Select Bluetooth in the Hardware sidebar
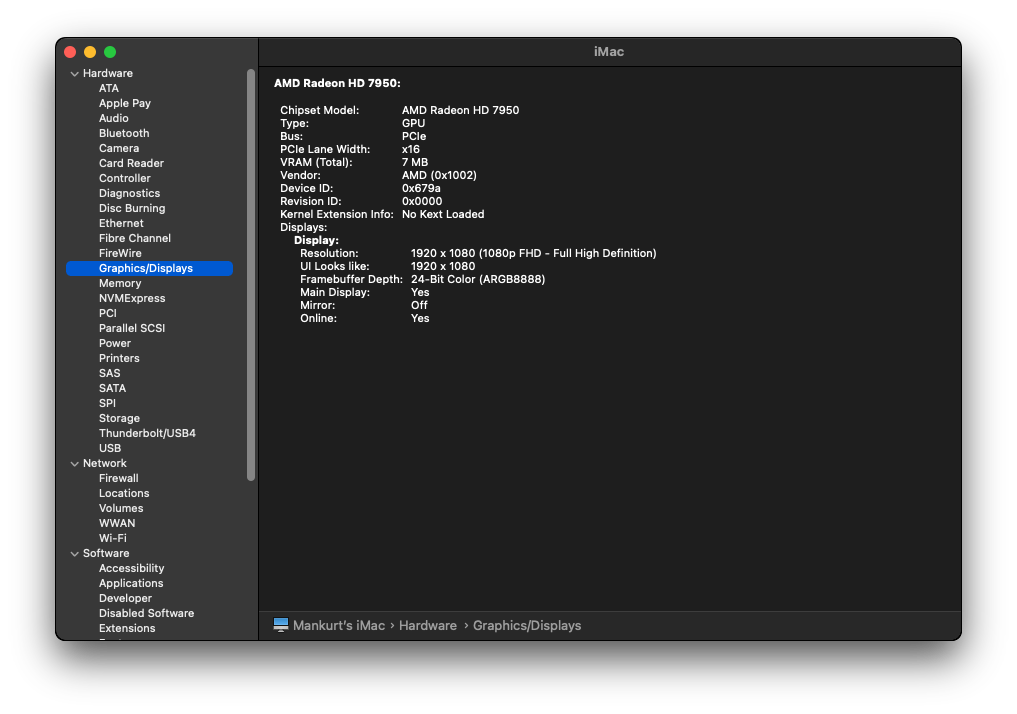1017x714 pixels. pos(123,132)
